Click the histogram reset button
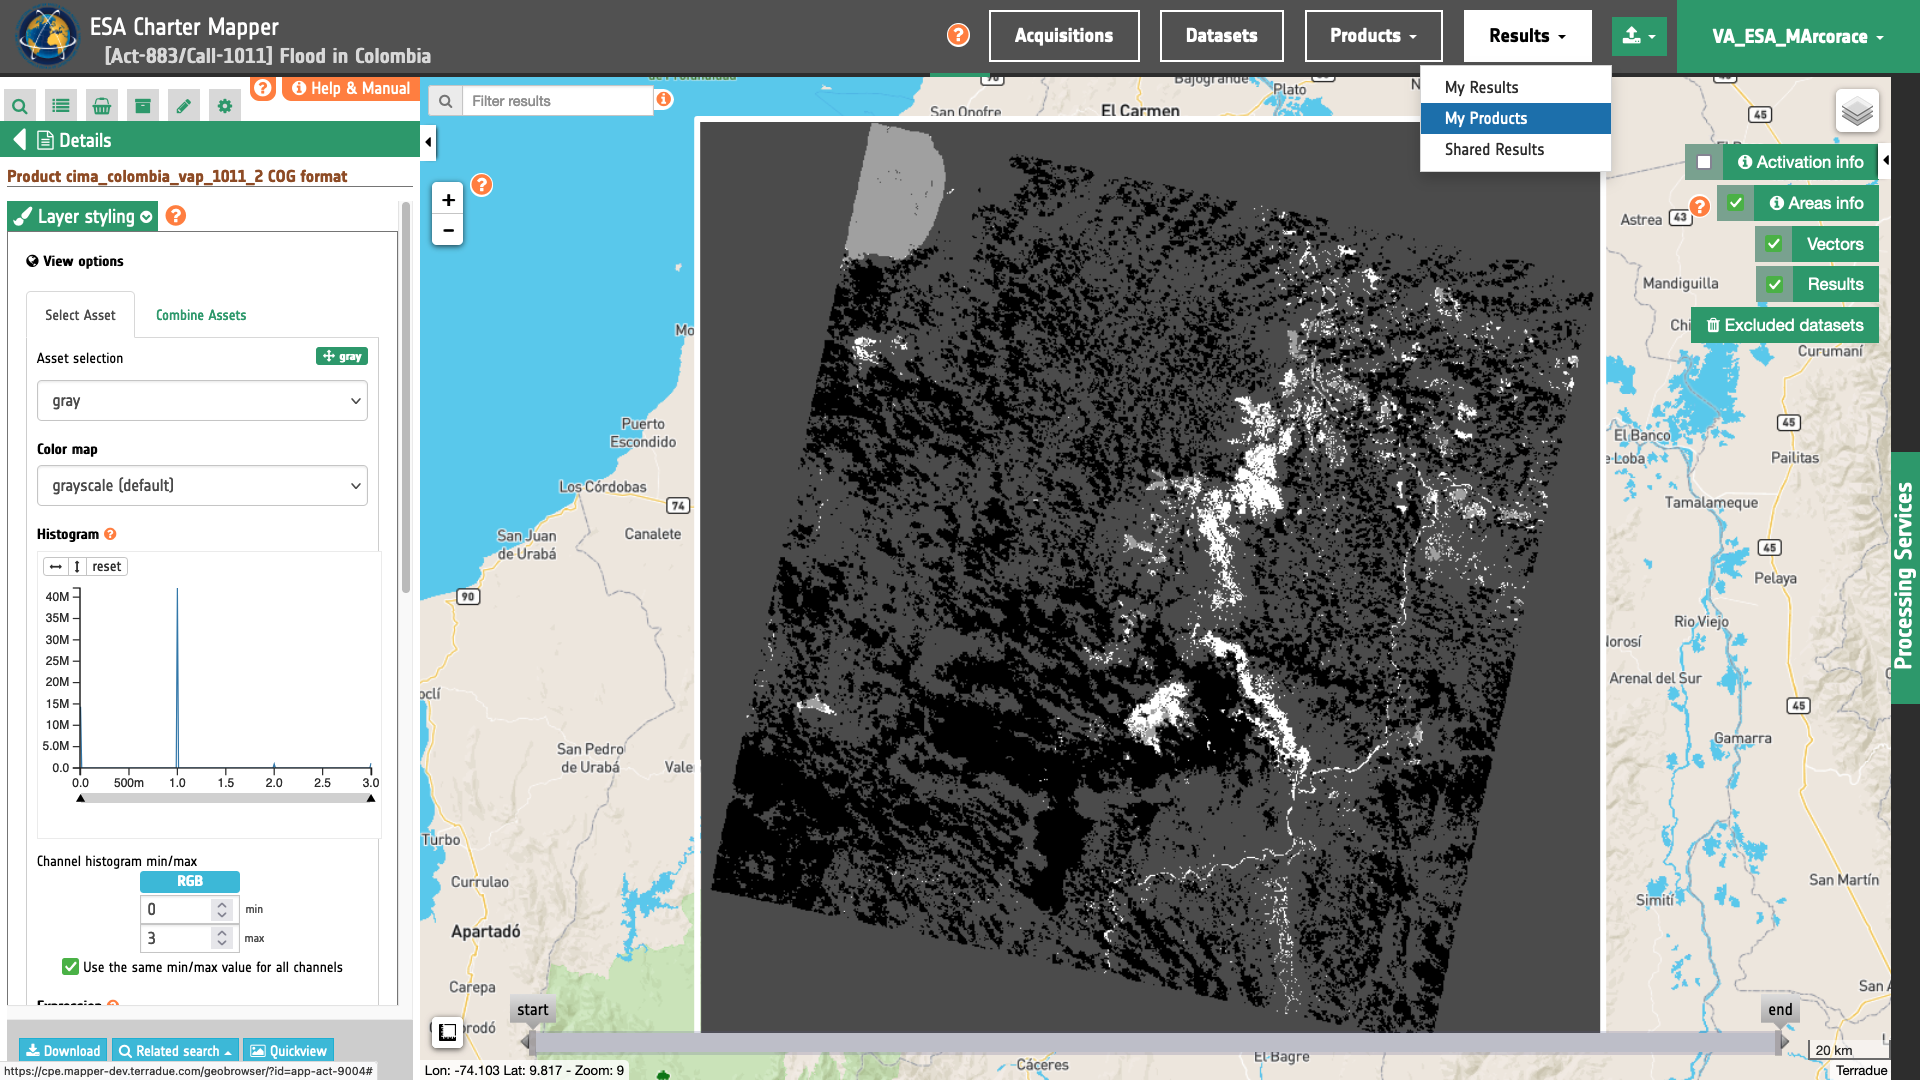 coord(107,566)
